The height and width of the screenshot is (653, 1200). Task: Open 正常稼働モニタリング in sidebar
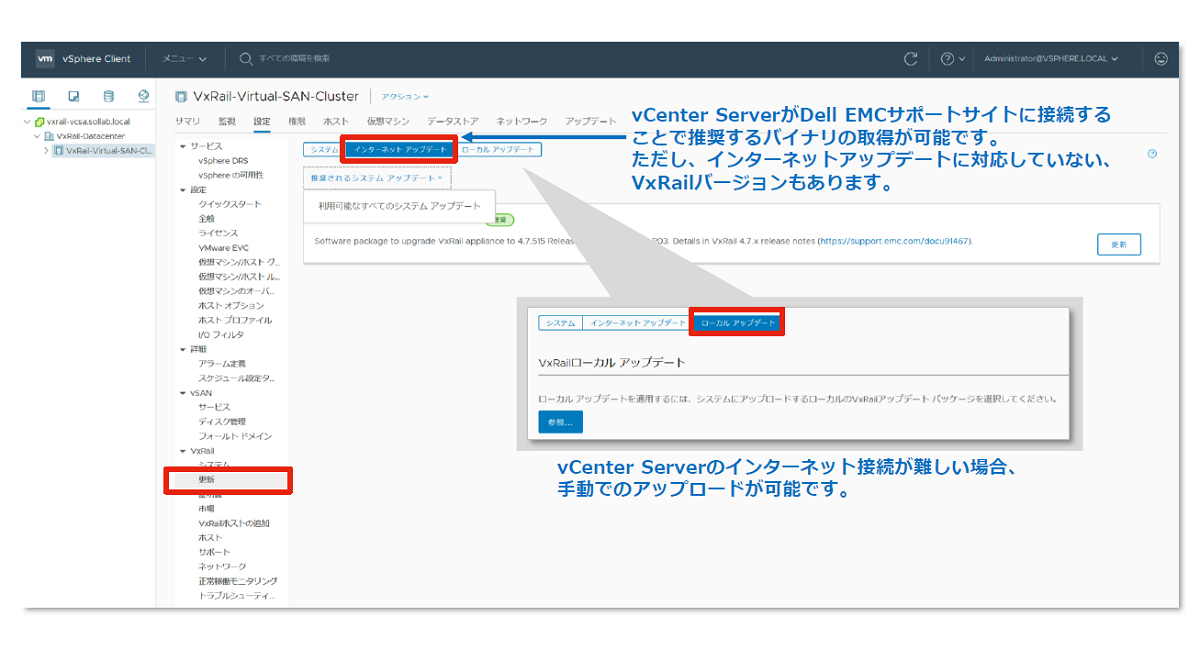[x=237, y=581]
